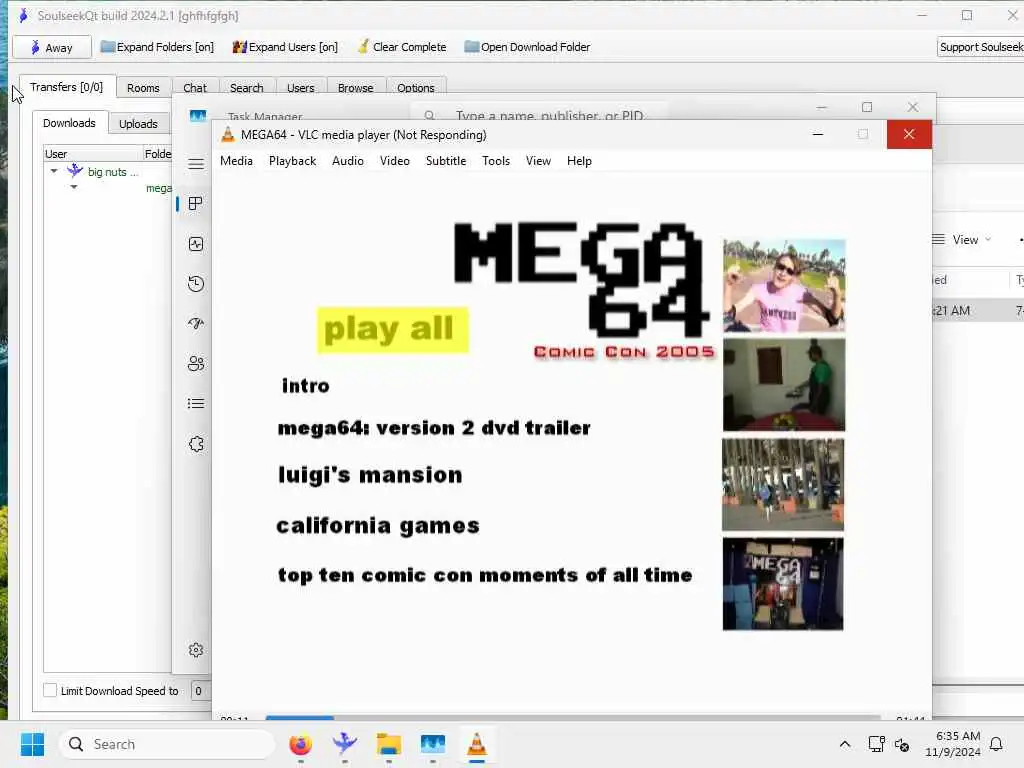Switch to Soulseek Rooms tab

[x=143, y=88]
